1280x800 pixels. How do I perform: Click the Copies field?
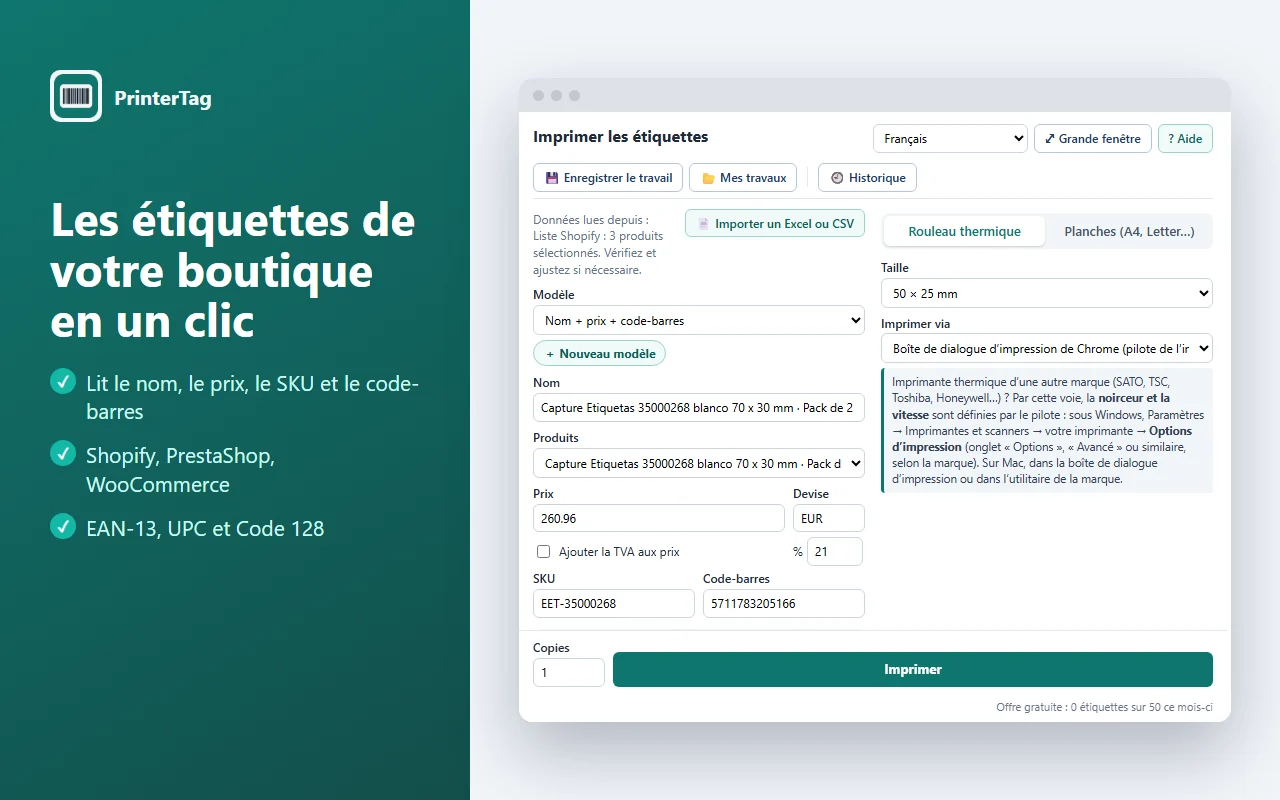569,673
